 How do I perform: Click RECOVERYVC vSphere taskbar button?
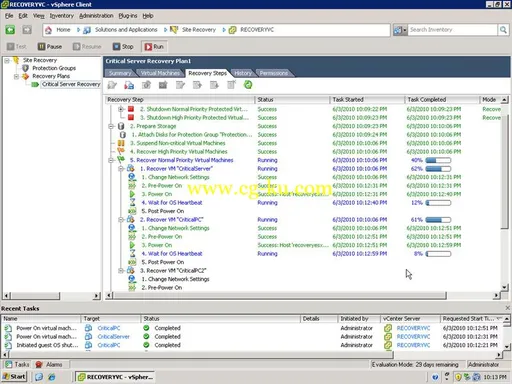coord(115,377)
